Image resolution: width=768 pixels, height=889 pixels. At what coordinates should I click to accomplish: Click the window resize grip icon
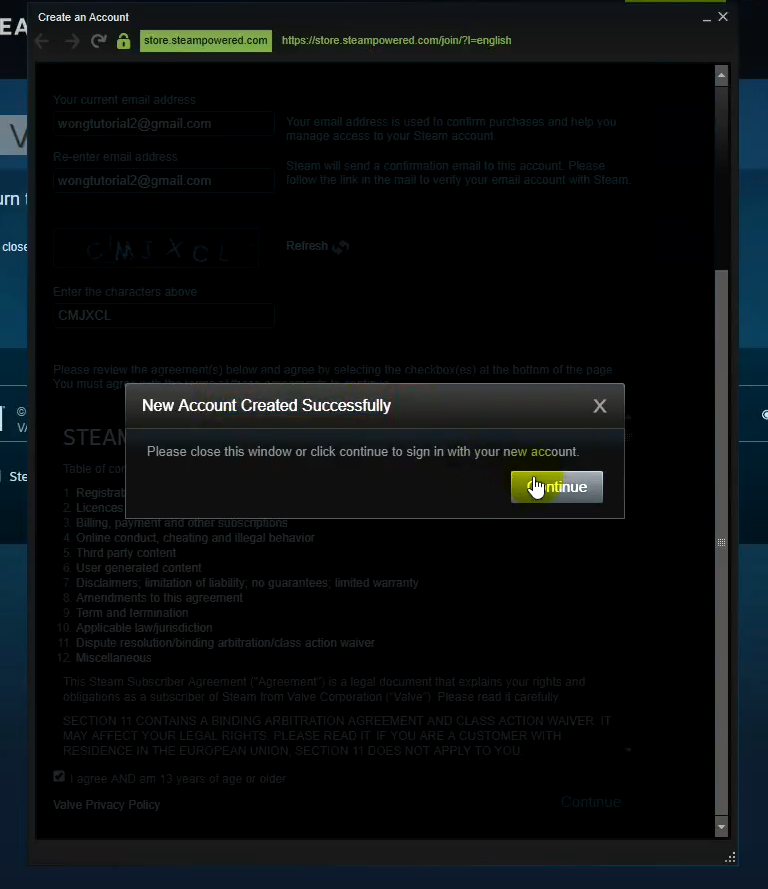(730, 857)
